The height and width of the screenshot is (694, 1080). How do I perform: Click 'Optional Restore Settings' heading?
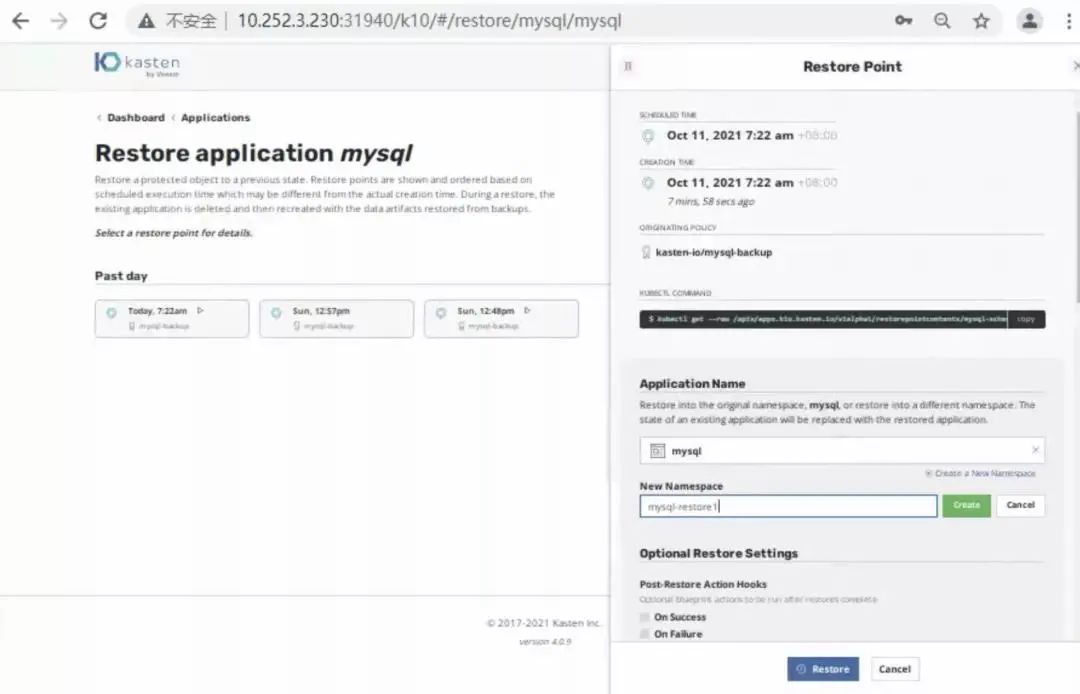[x=718, y=553]
